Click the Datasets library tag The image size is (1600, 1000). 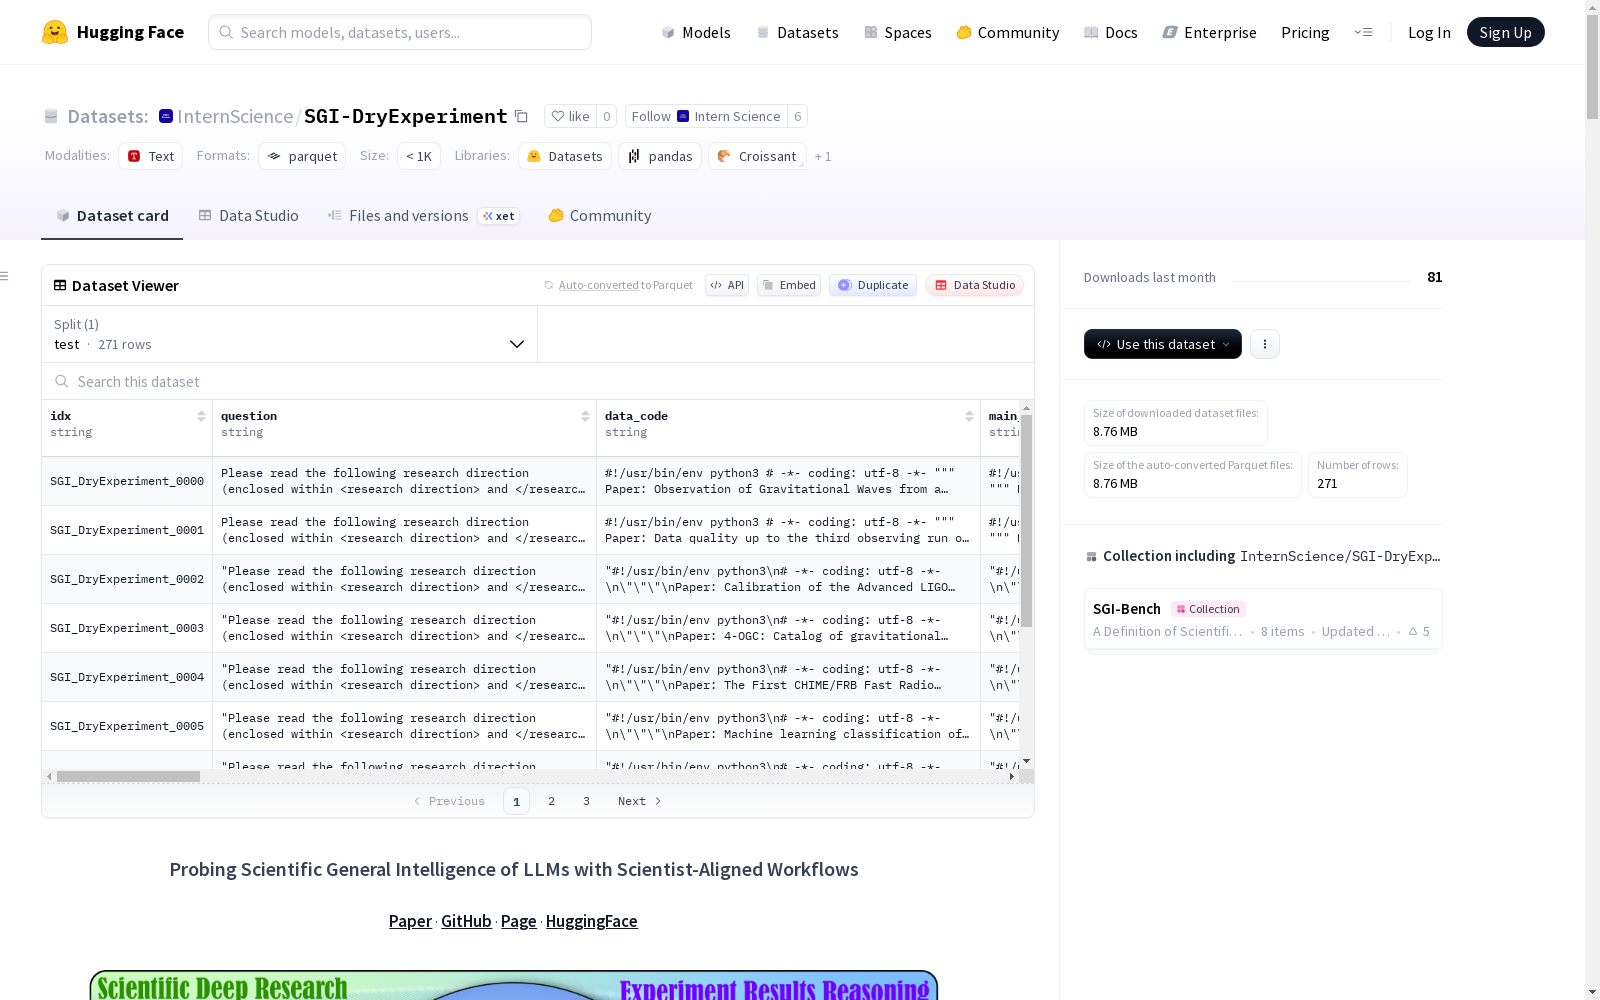(x=565, y=156)
